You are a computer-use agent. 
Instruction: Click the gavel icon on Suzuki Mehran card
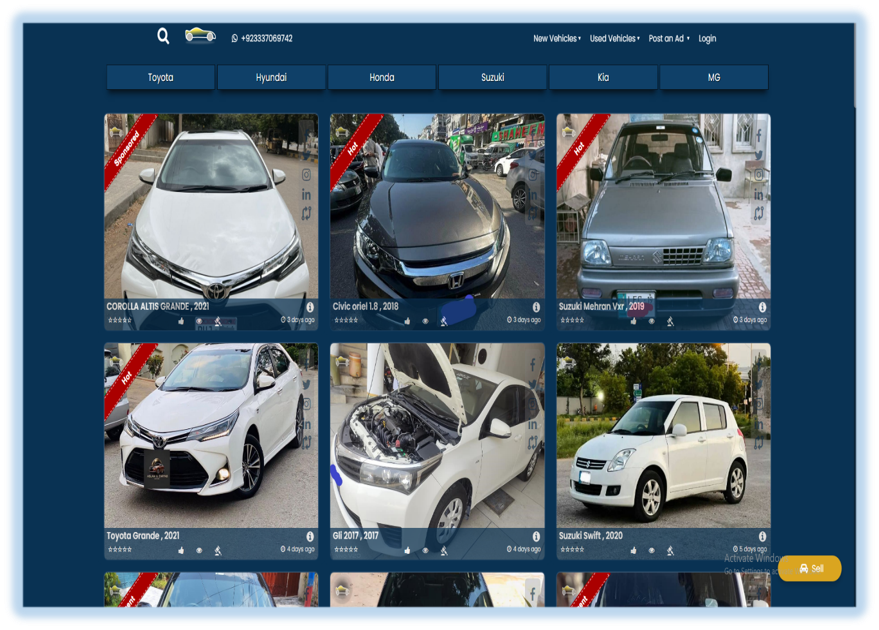coord(670,321)
